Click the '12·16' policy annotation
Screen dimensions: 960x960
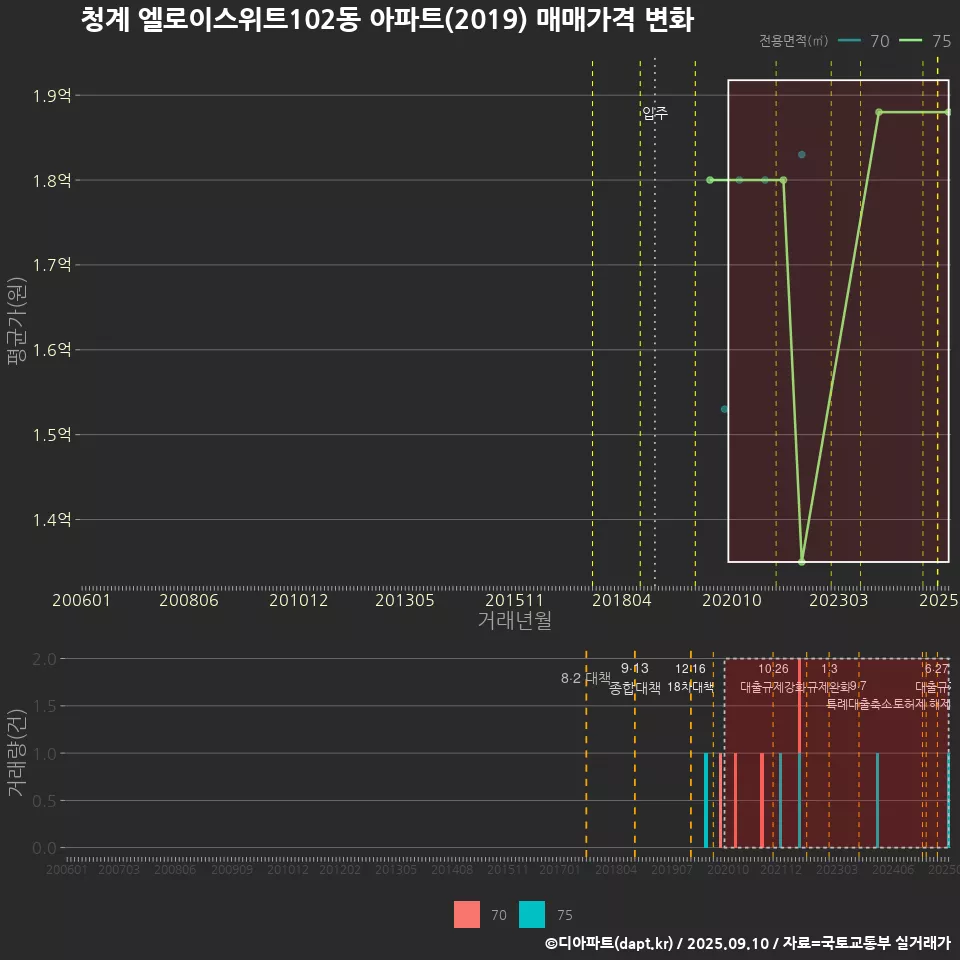coord(691,669)
